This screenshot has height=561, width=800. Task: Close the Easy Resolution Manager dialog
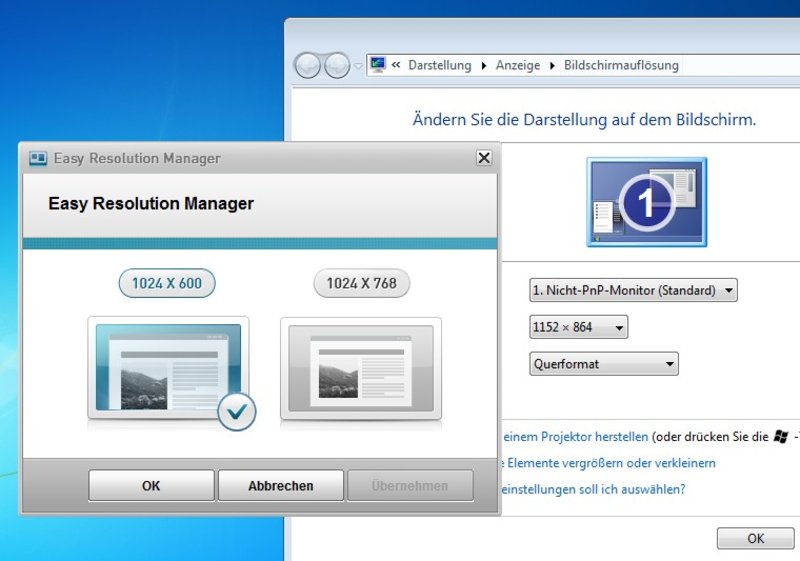pyautogui.click(x=484, y=158)
